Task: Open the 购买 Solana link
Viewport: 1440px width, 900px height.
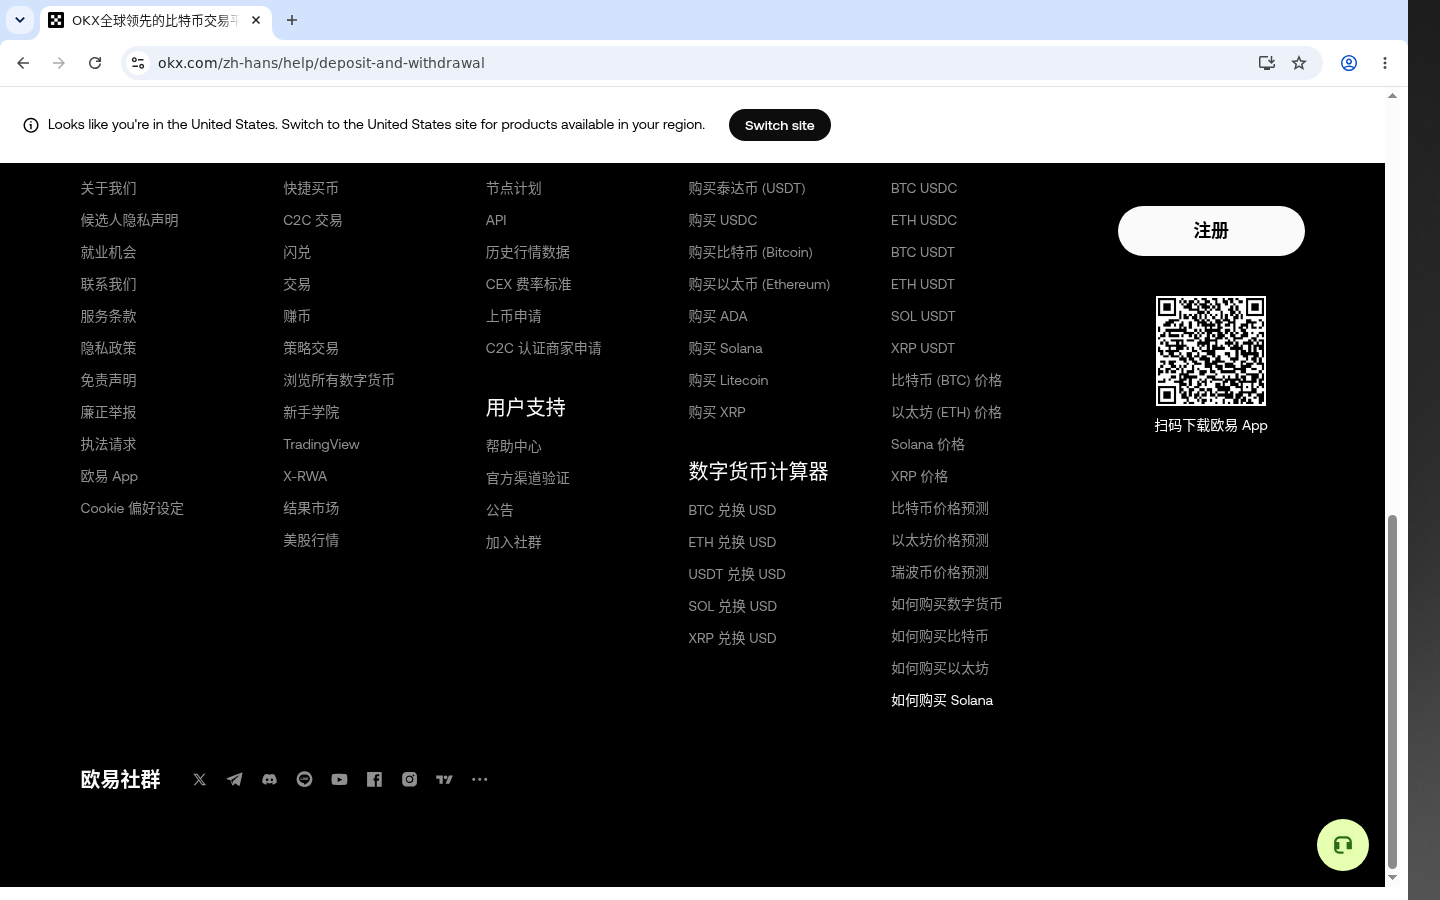Action: click(x=726, y=348)
